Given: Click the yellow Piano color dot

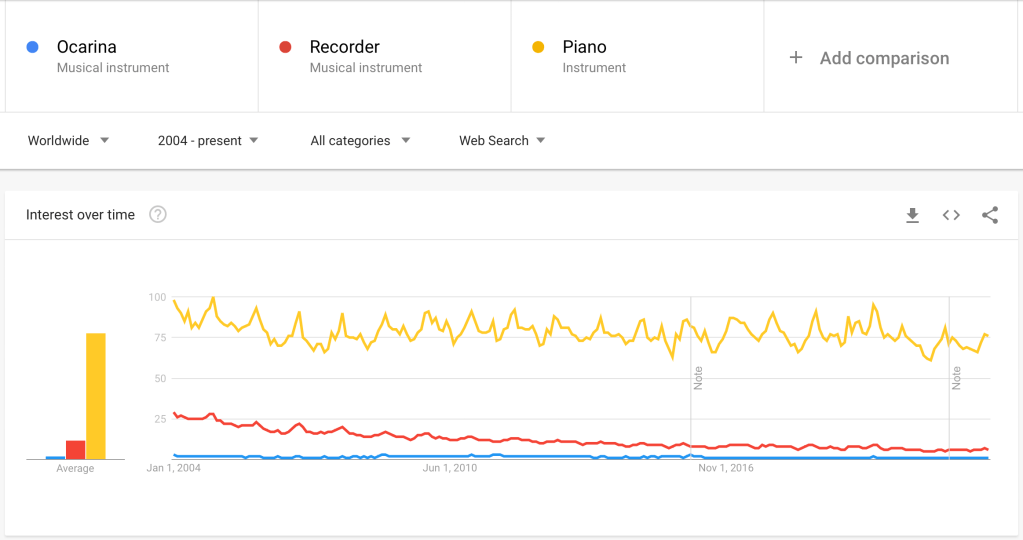Looking at the screenshot, I should click(x=539, y=47).
